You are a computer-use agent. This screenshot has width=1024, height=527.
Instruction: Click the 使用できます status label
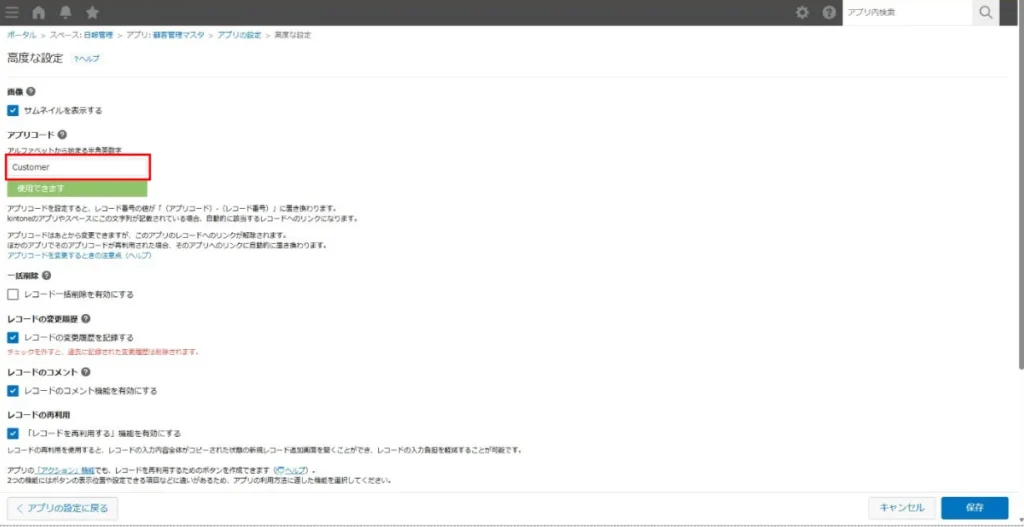point(77,189)
